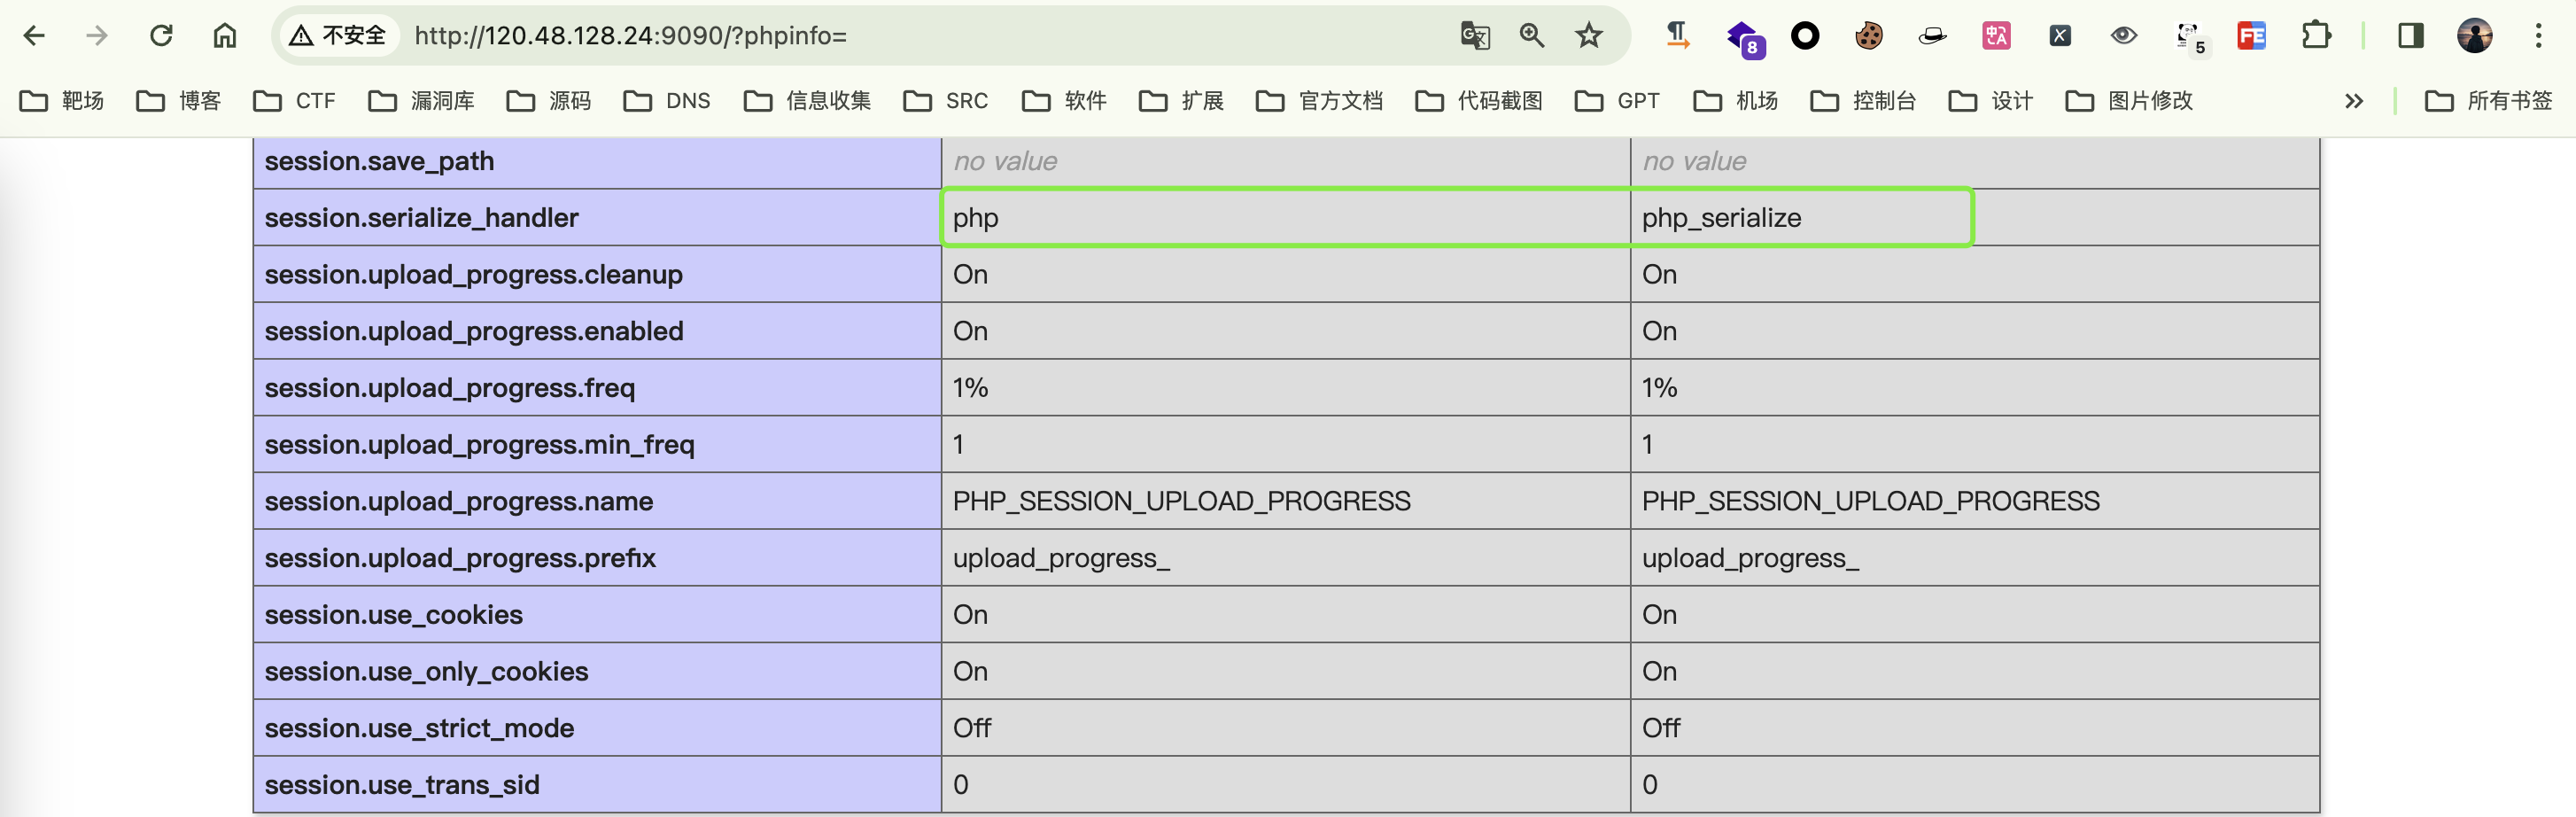
Task: Open the 控制台 bookmark folder
Action: click(x=1863, y=101)
